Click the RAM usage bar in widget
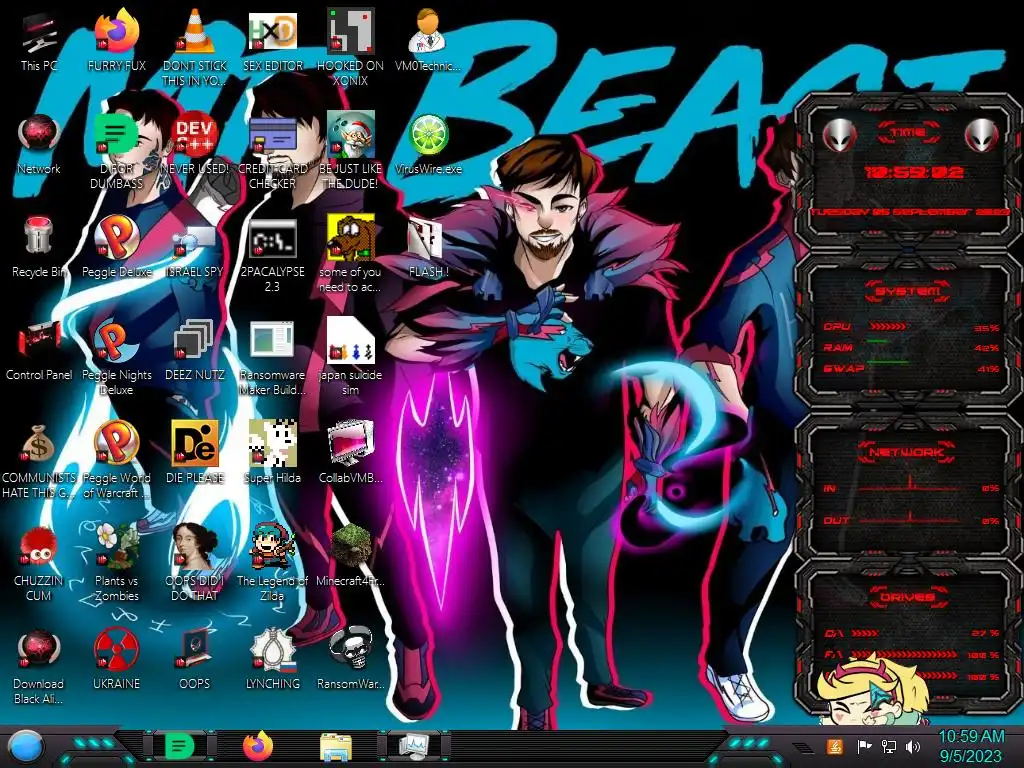 [x=878, y=341]
